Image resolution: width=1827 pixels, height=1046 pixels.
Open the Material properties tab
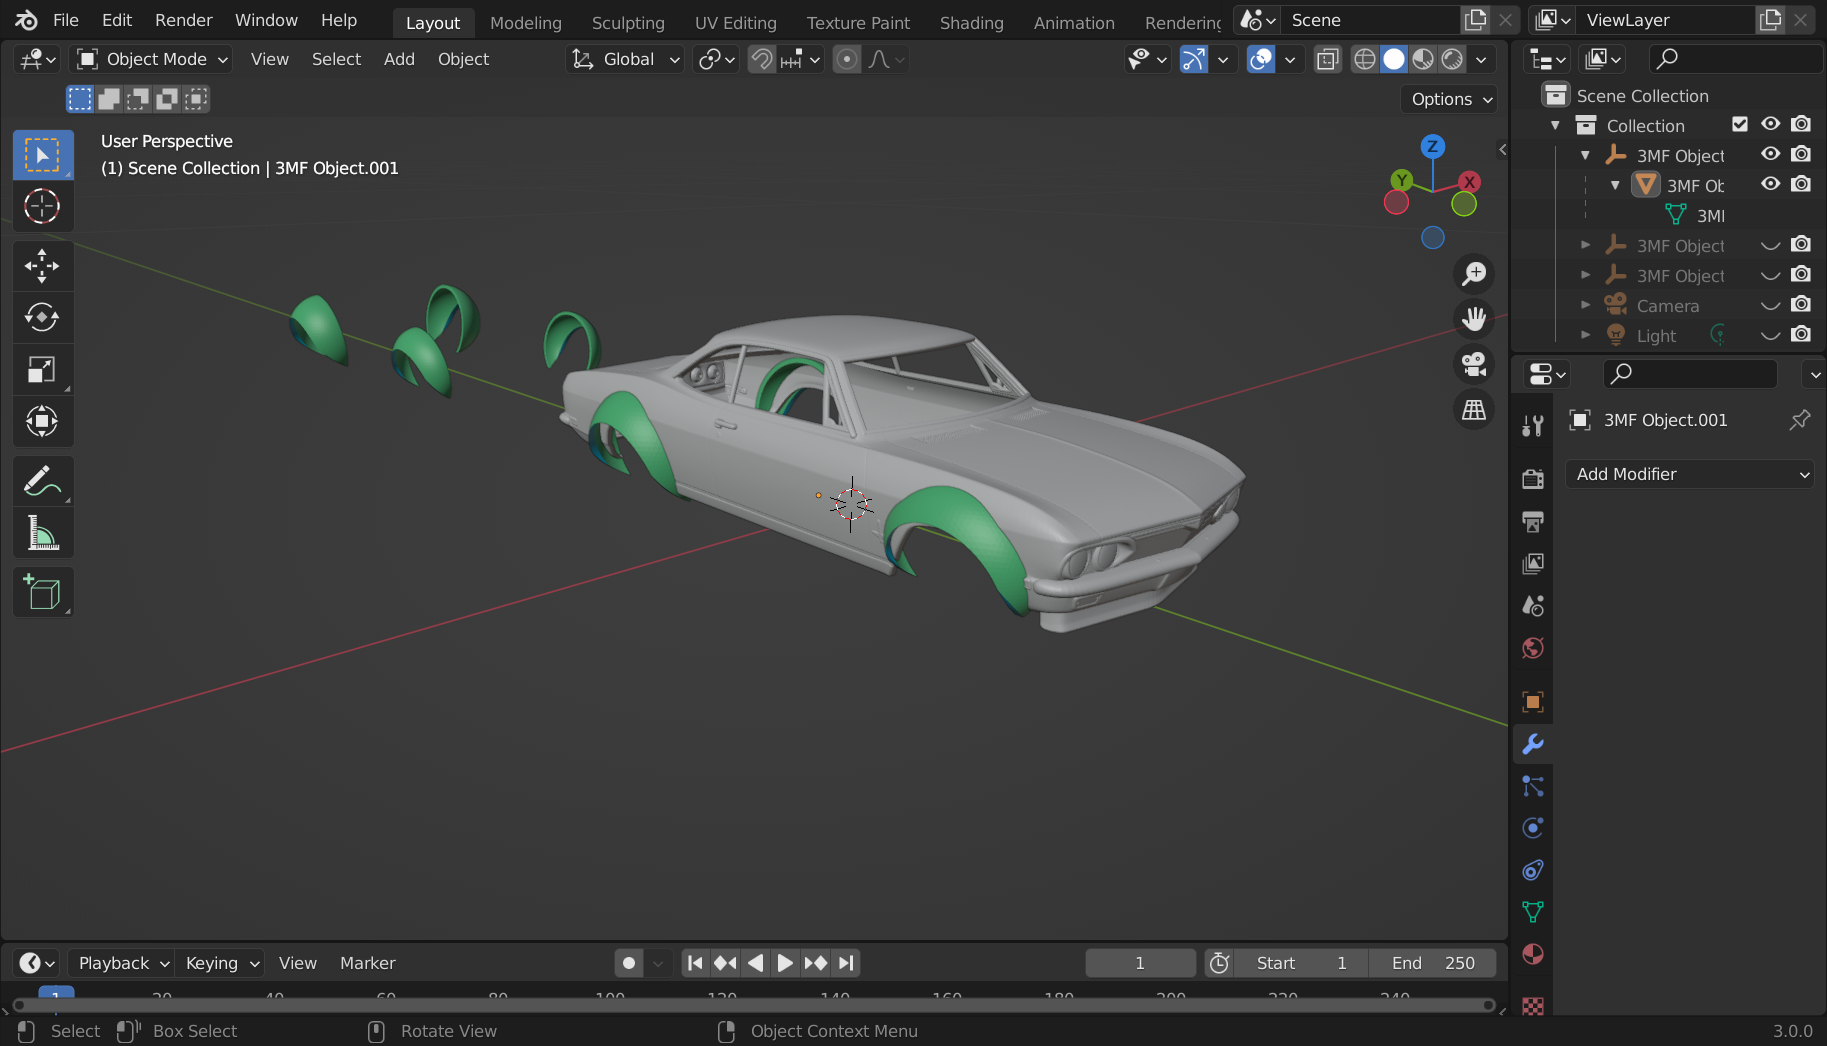tap(1532, 954)
